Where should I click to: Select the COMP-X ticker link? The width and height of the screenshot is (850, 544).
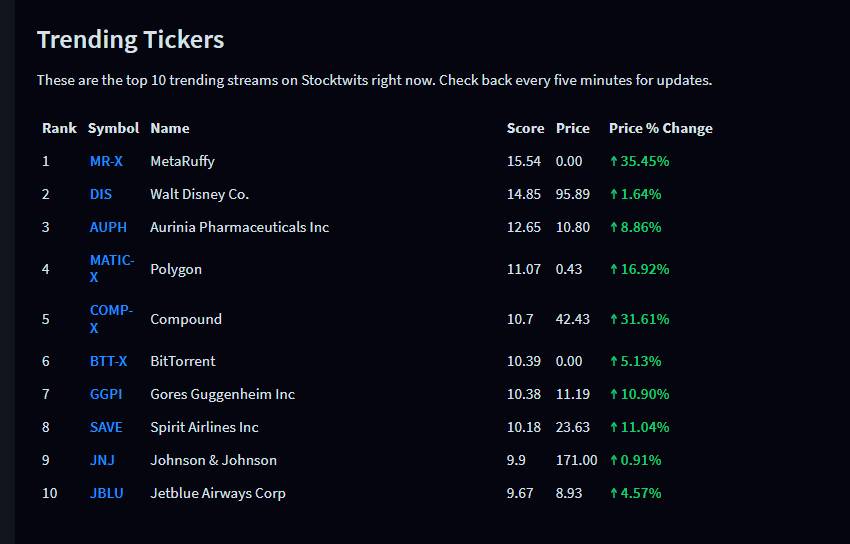[111, 319]
